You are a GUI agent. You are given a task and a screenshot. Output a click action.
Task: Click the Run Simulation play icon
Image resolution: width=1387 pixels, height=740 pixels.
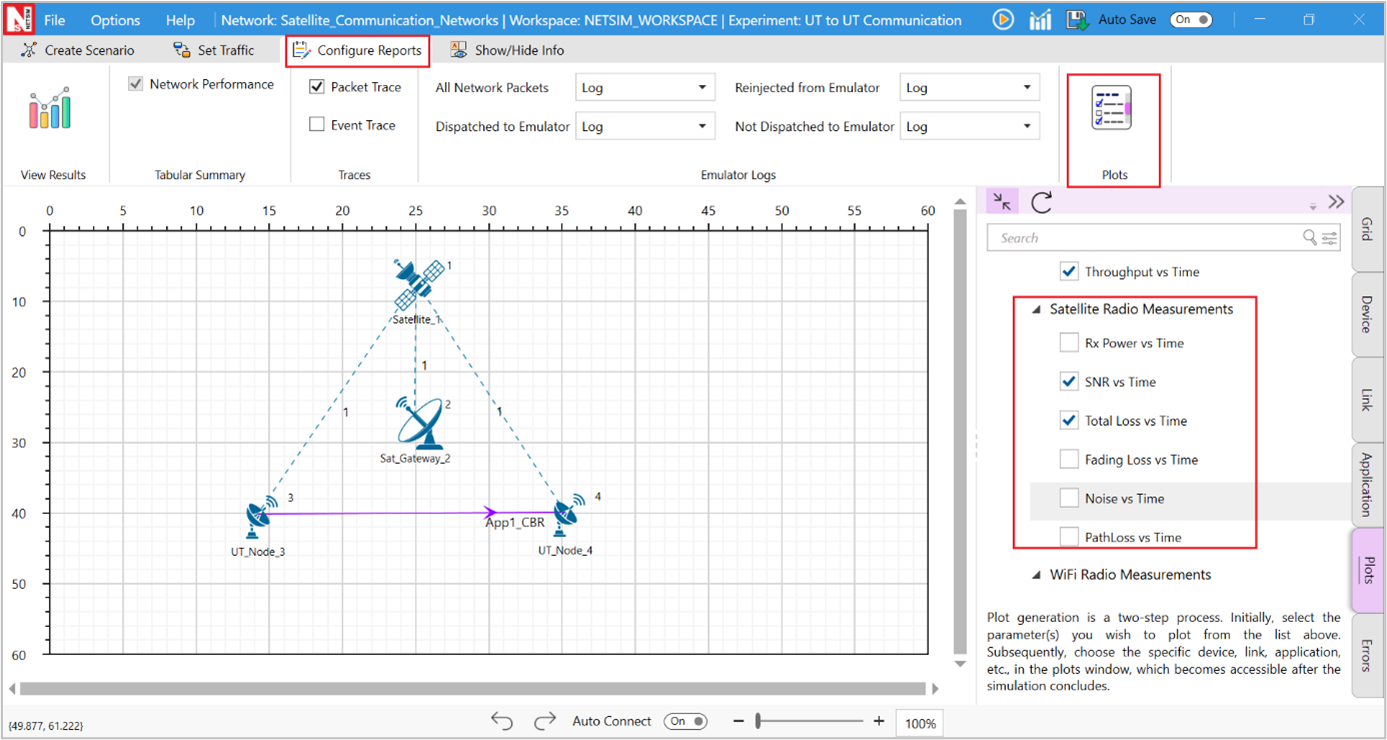click(1003, 20)
